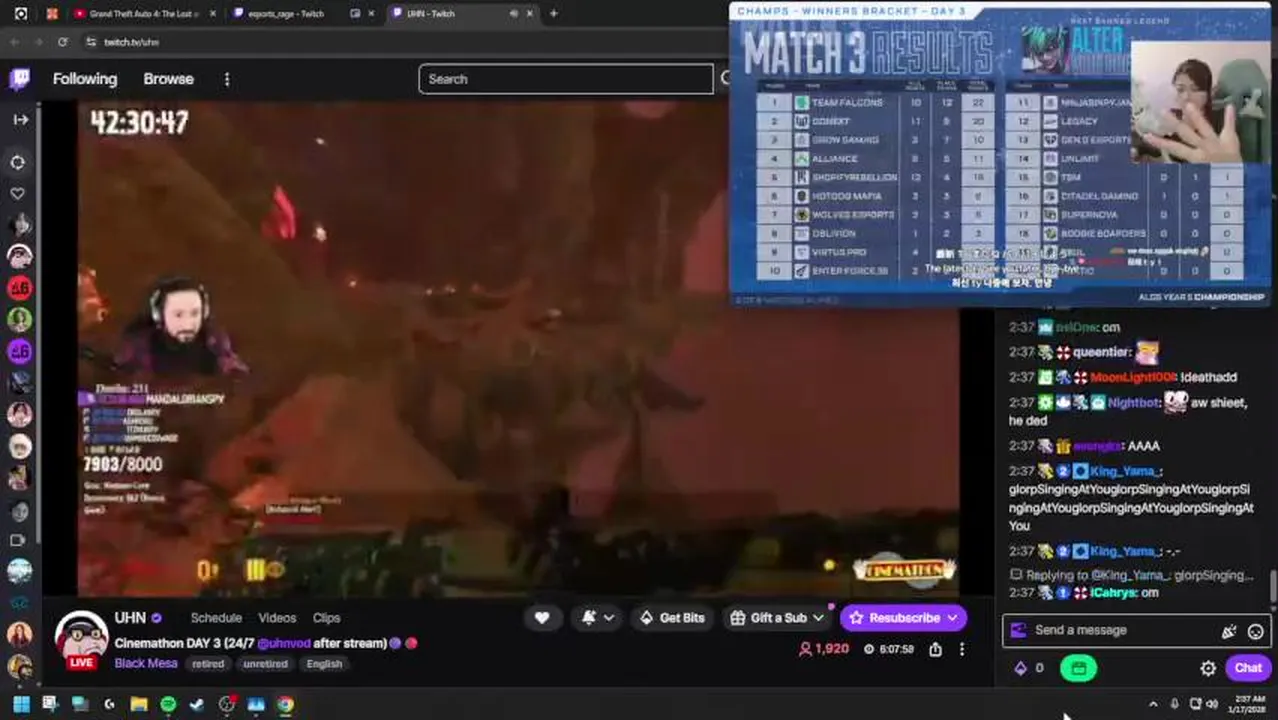
Task: Send message with the Chat button
Action: [1248, 668]
